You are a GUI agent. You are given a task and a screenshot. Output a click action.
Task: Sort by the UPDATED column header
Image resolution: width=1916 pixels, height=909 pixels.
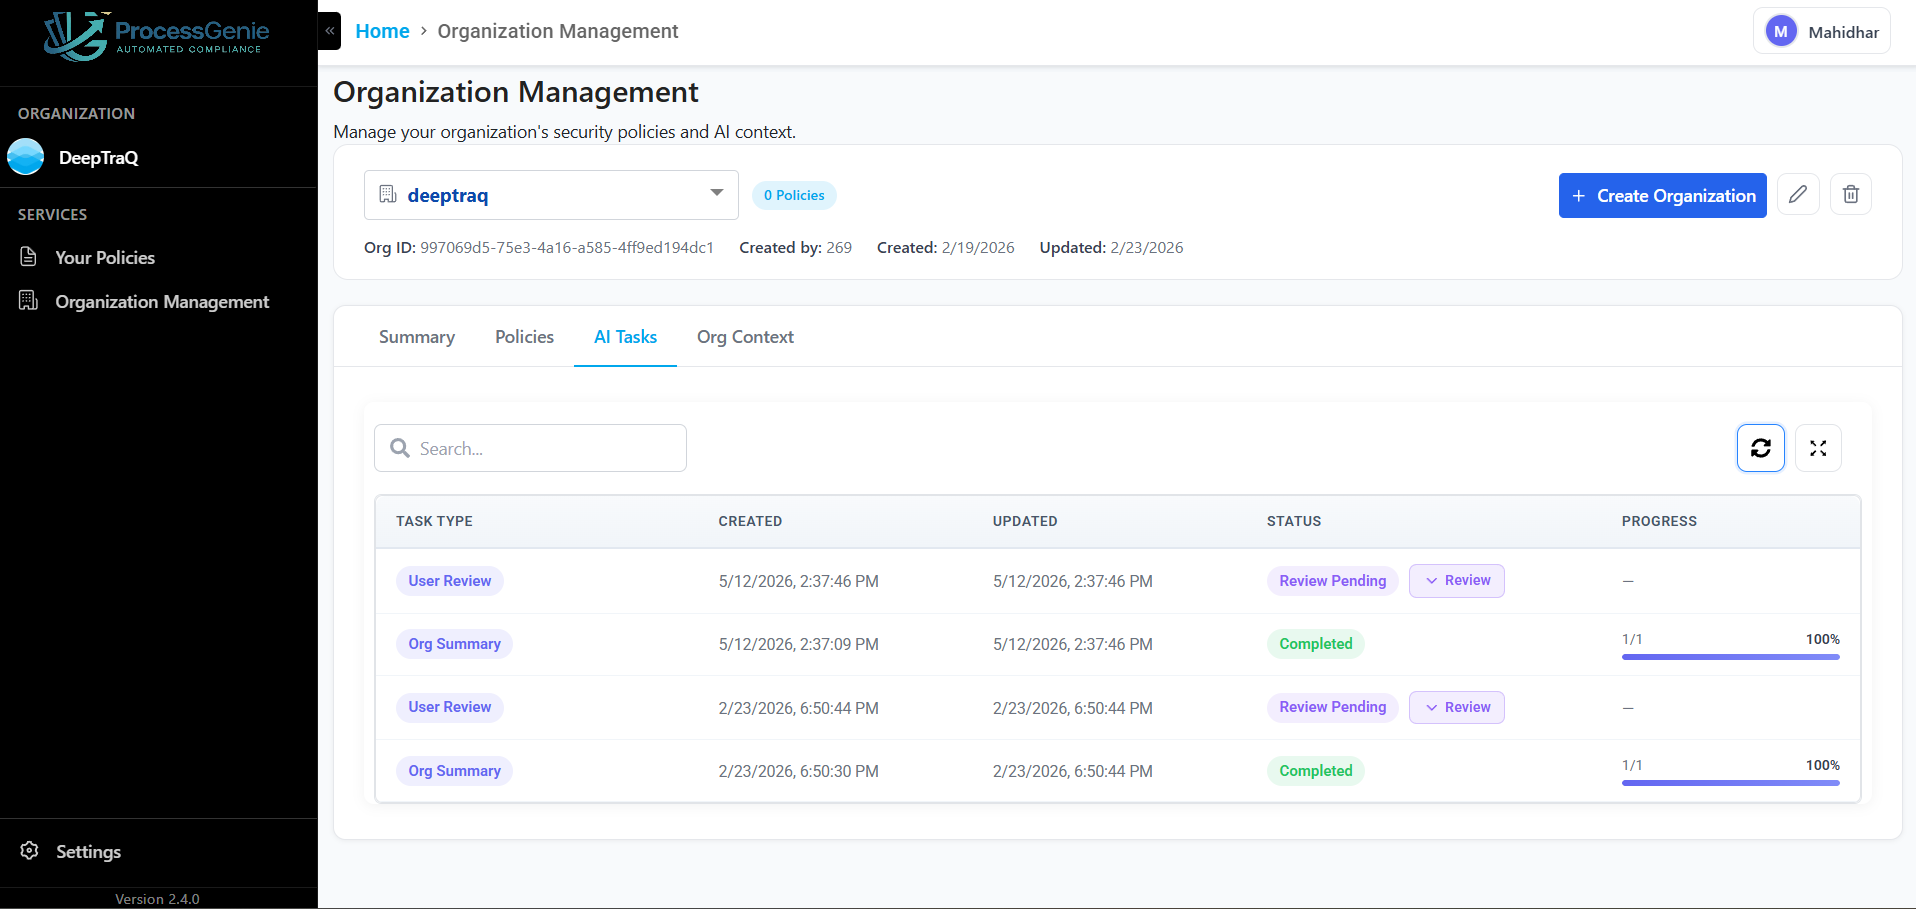tap(1025, 521)
